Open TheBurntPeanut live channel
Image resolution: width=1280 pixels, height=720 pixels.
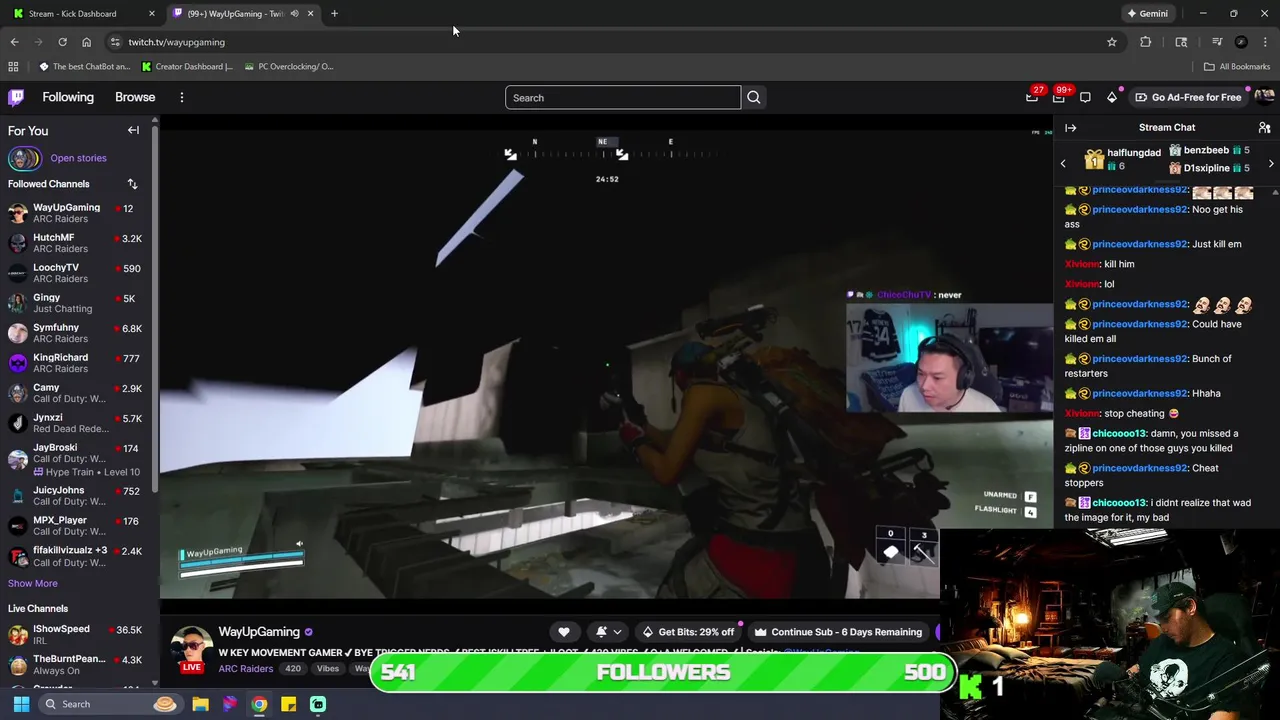(78, 664)
